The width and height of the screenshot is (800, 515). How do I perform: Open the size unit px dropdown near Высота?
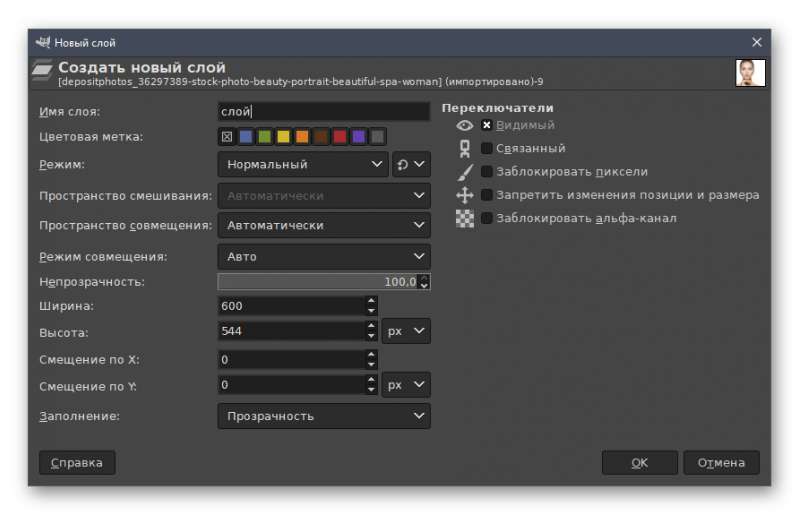(406, 331)
